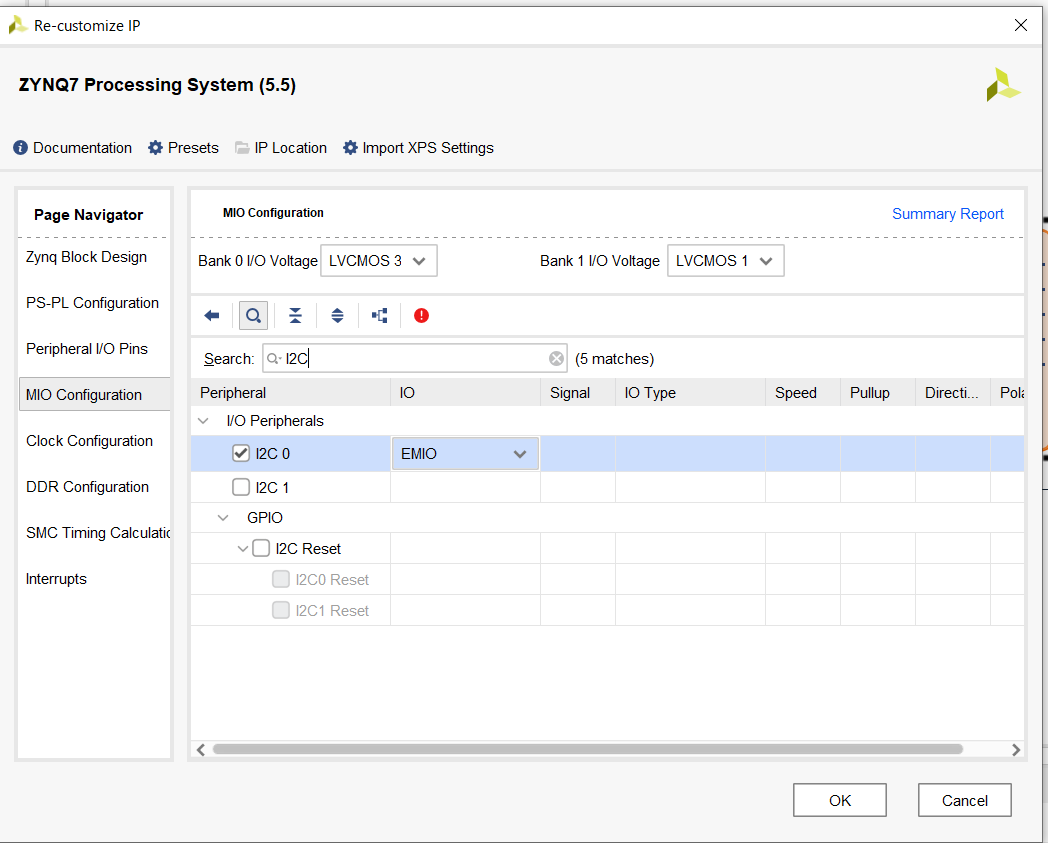Click the Expand All toolbar icon
The height and width of the screenshot is (843, 1048).
[338, 316]
